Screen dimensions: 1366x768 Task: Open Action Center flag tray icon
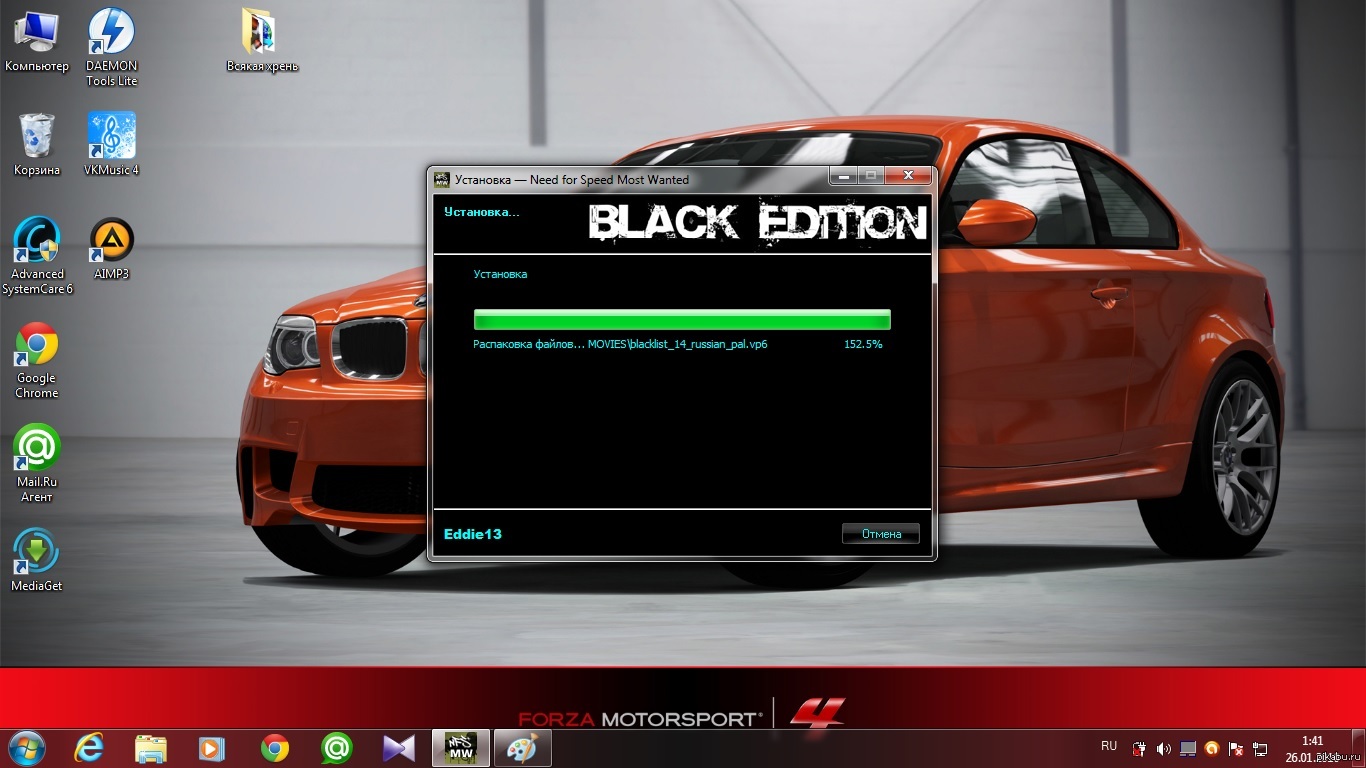click(1236, 748)
